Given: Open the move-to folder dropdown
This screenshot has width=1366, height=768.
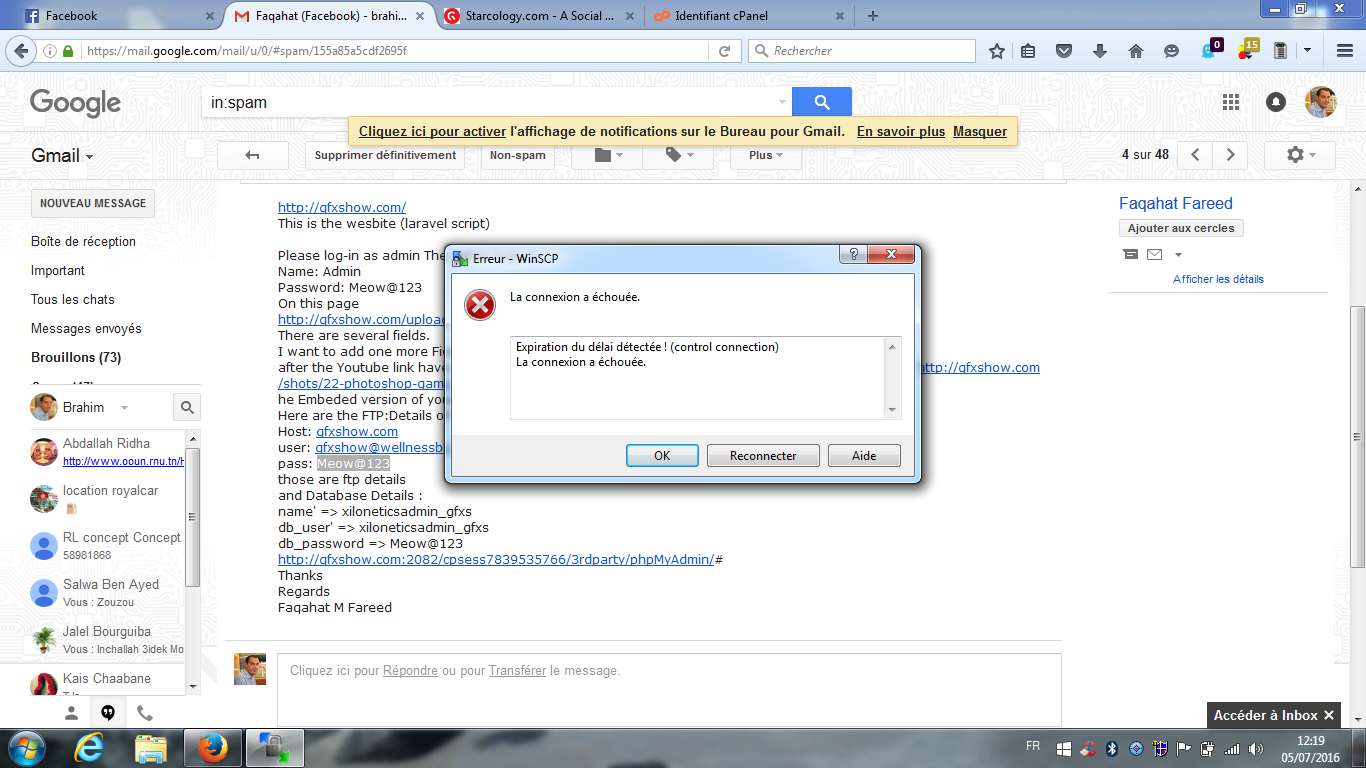Looking at the screenshot, I should point(607,155).
